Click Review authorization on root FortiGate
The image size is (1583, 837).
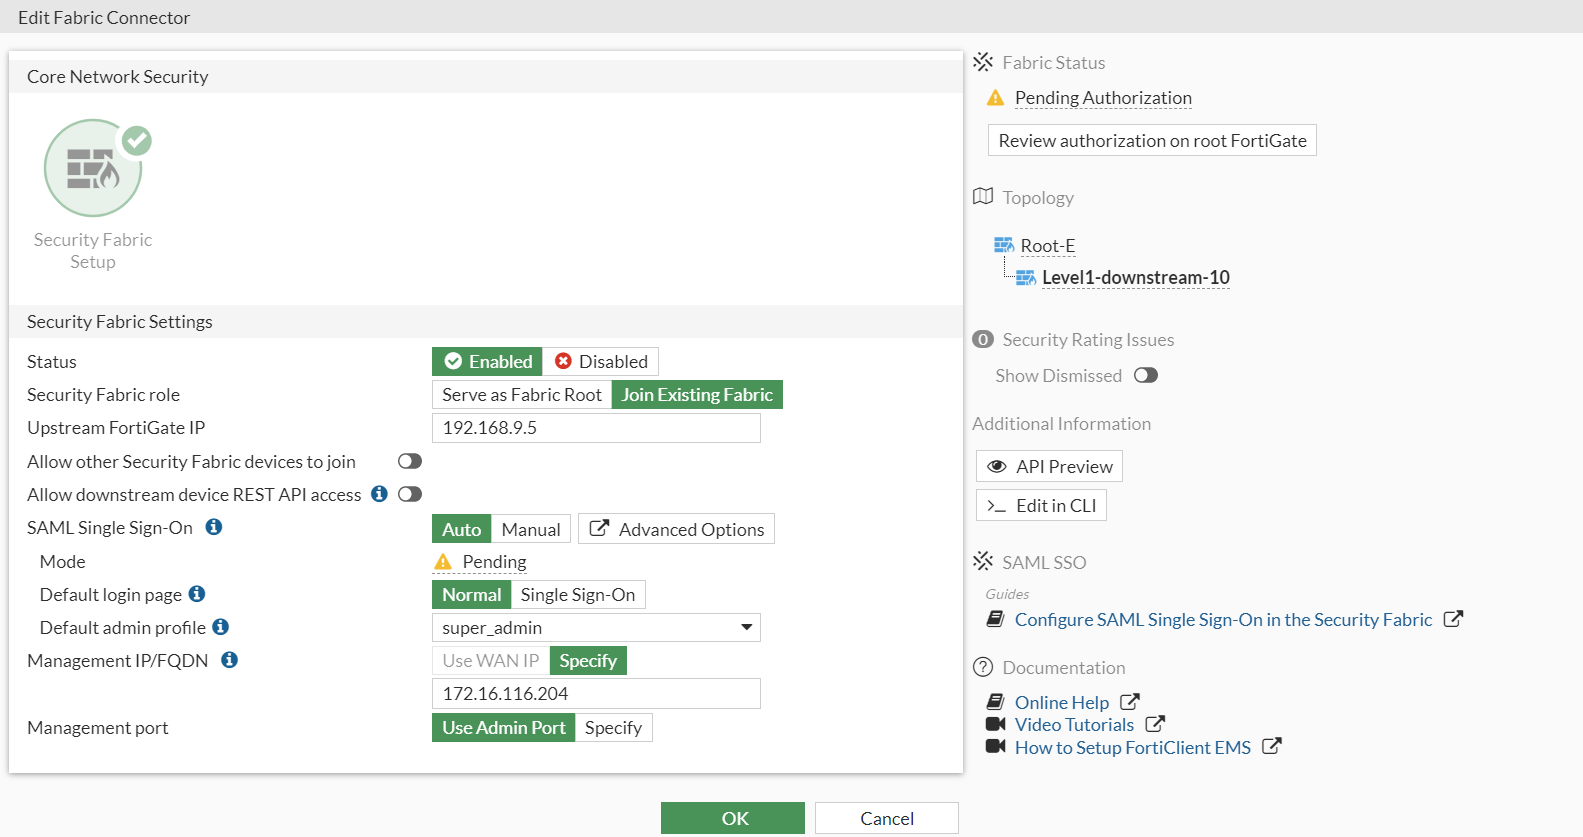(x=1152, y=141)
